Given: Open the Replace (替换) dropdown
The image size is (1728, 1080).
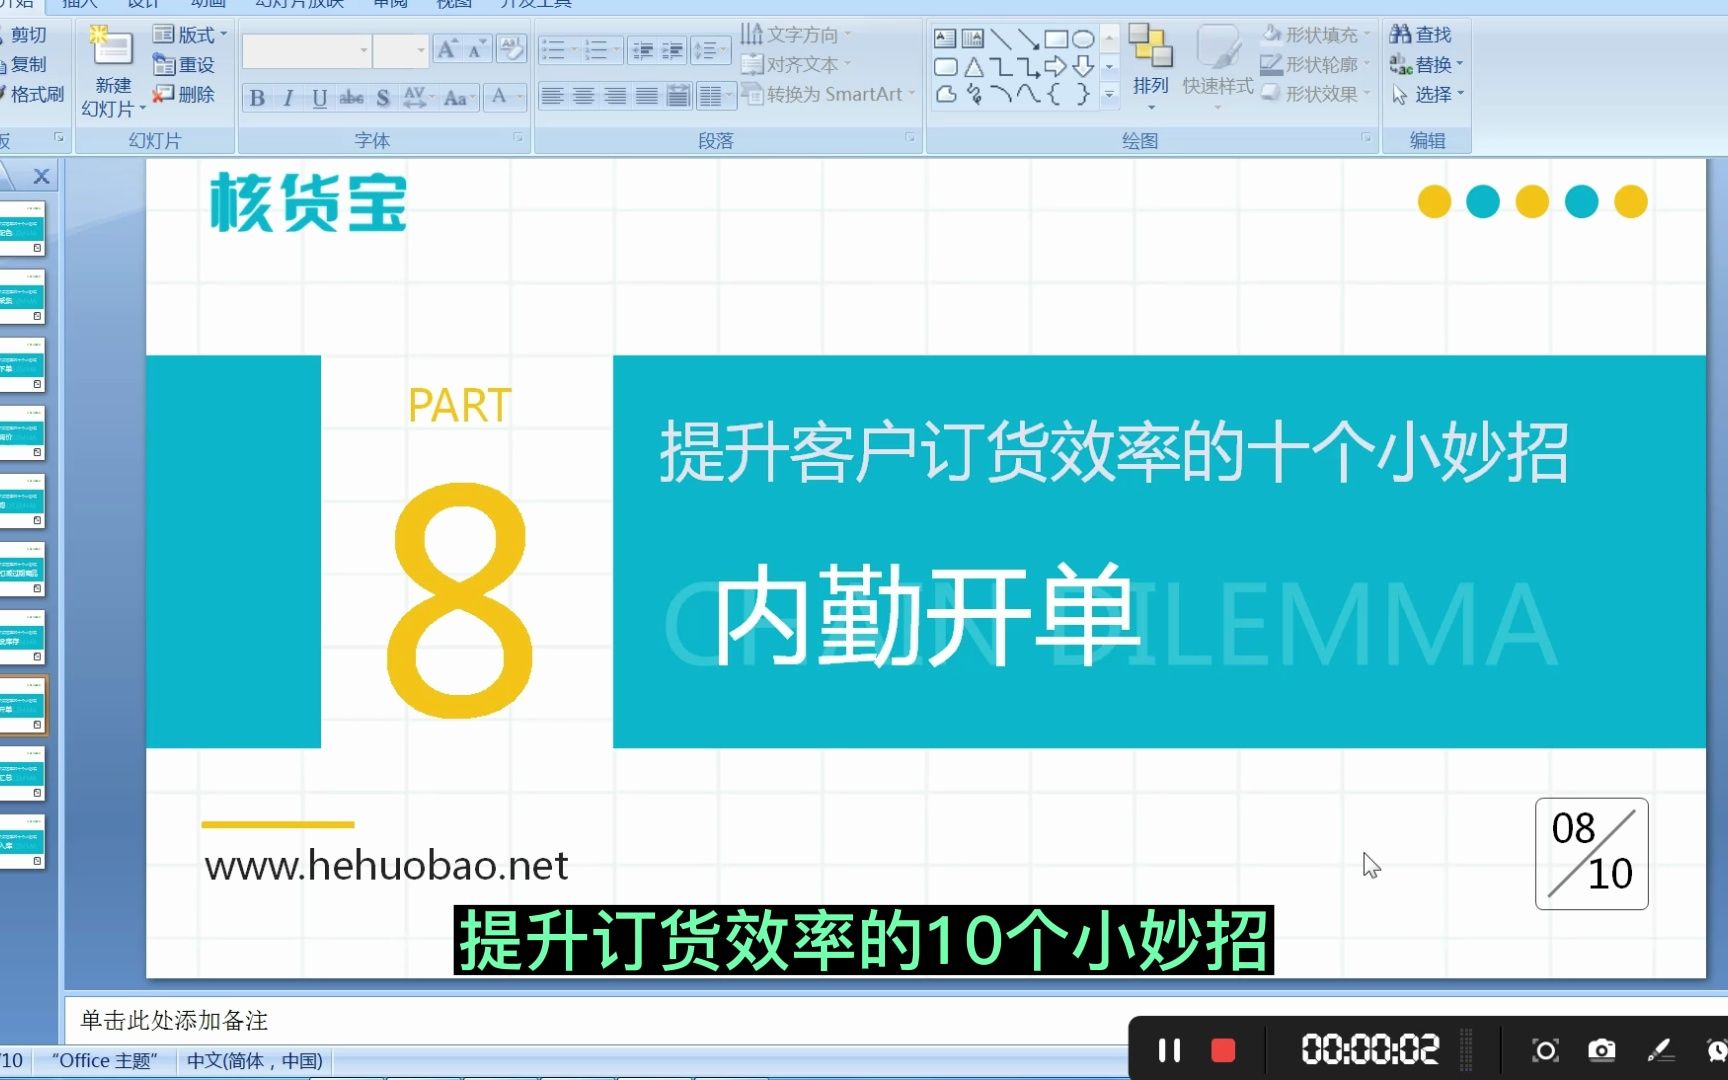Looking at the screenshot, I should click(1428, 65).
